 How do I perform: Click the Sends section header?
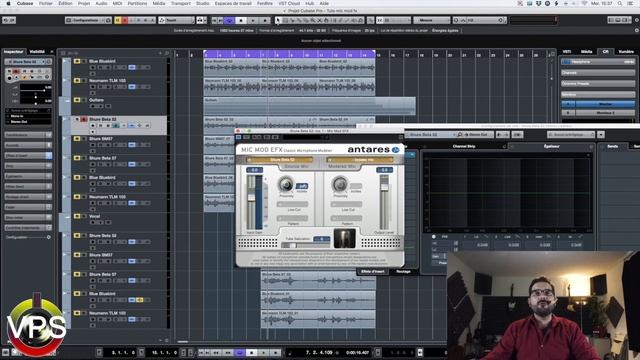(x=613, y=146)
